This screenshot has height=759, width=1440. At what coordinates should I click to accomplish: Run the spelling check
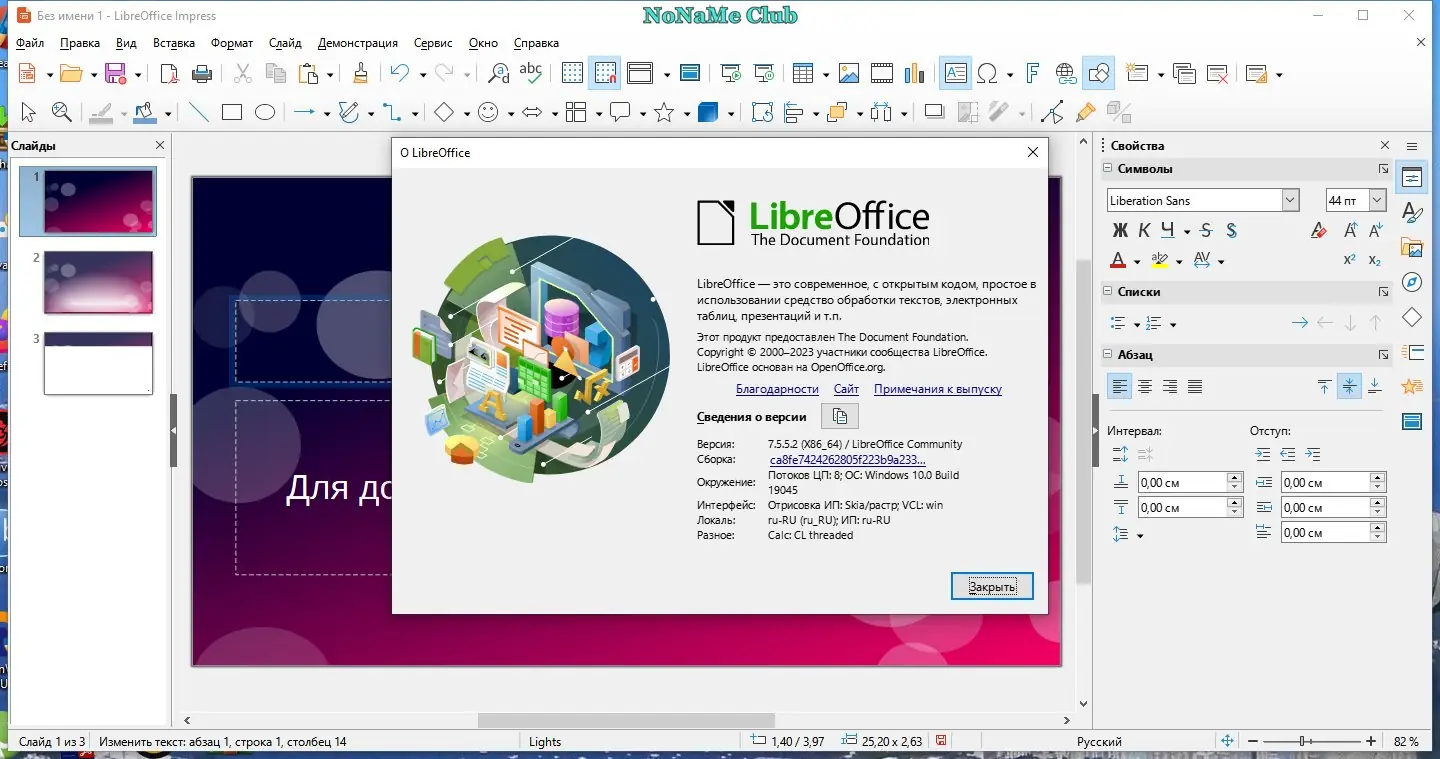coord(531,73)
